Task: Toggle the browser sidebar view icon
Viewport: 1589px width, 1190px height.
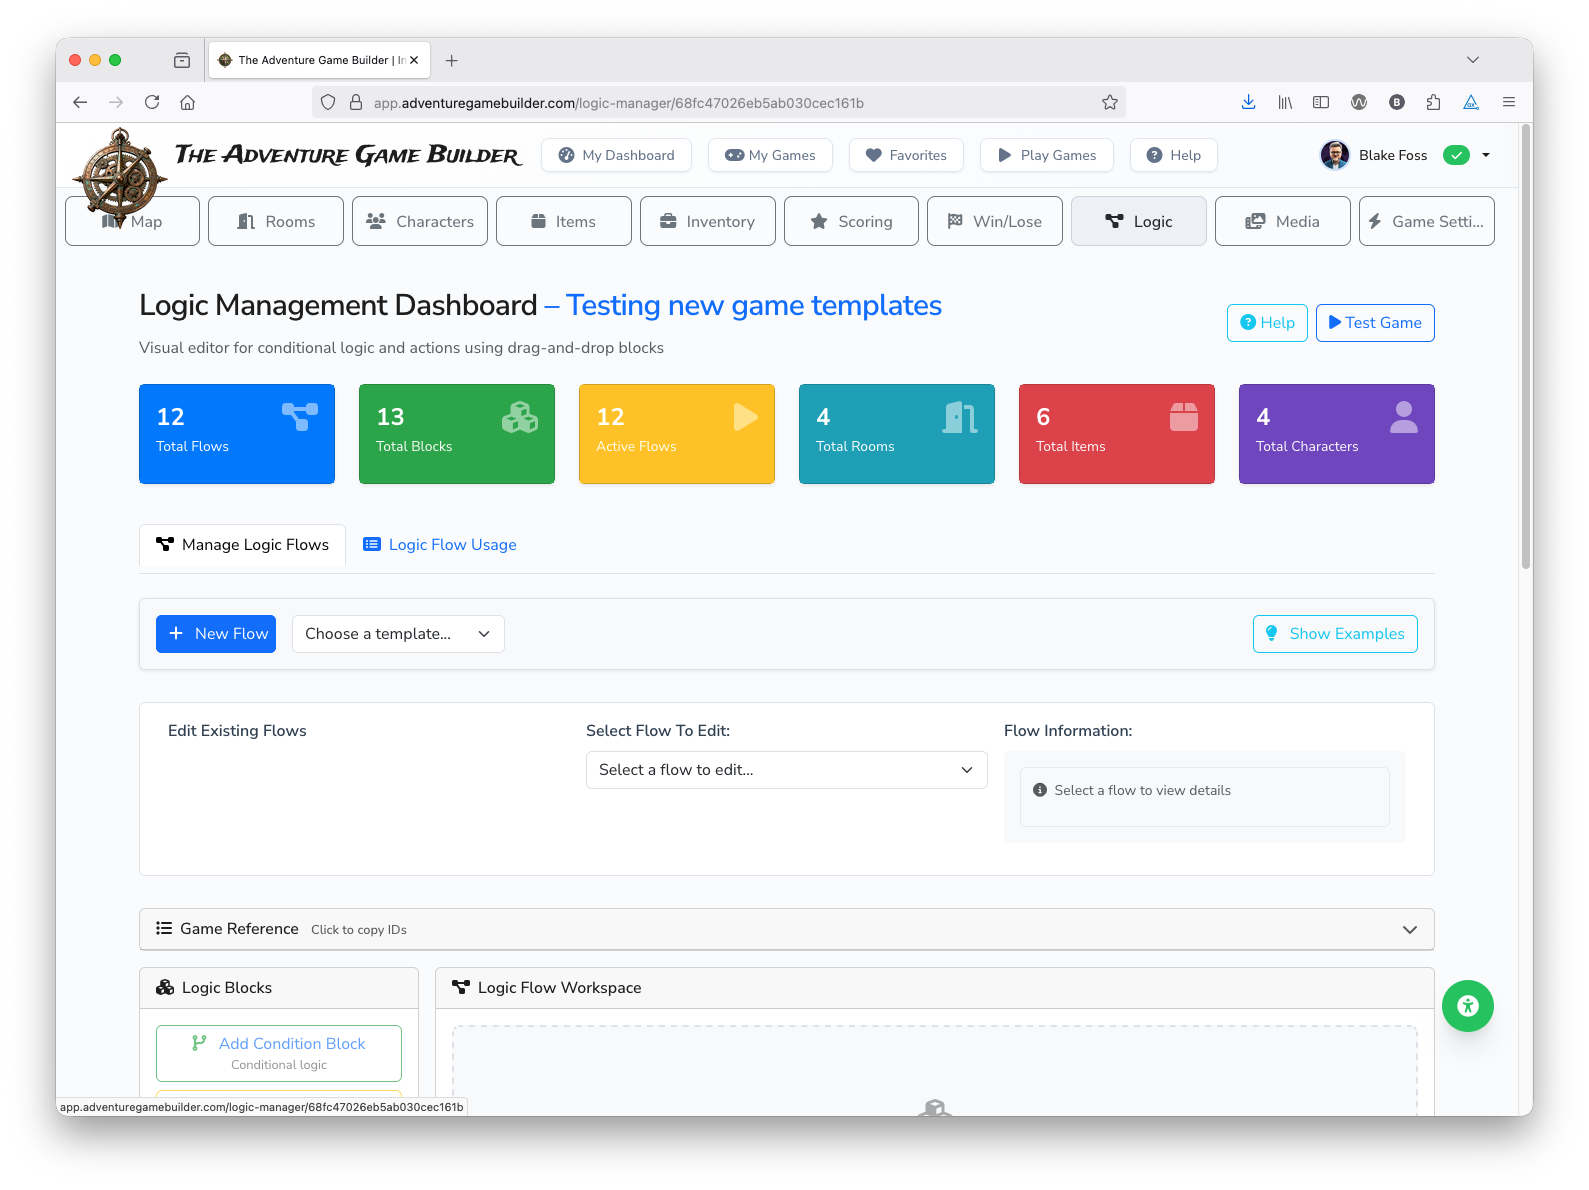Action: pyautogui.click(x=1321, y=102)
